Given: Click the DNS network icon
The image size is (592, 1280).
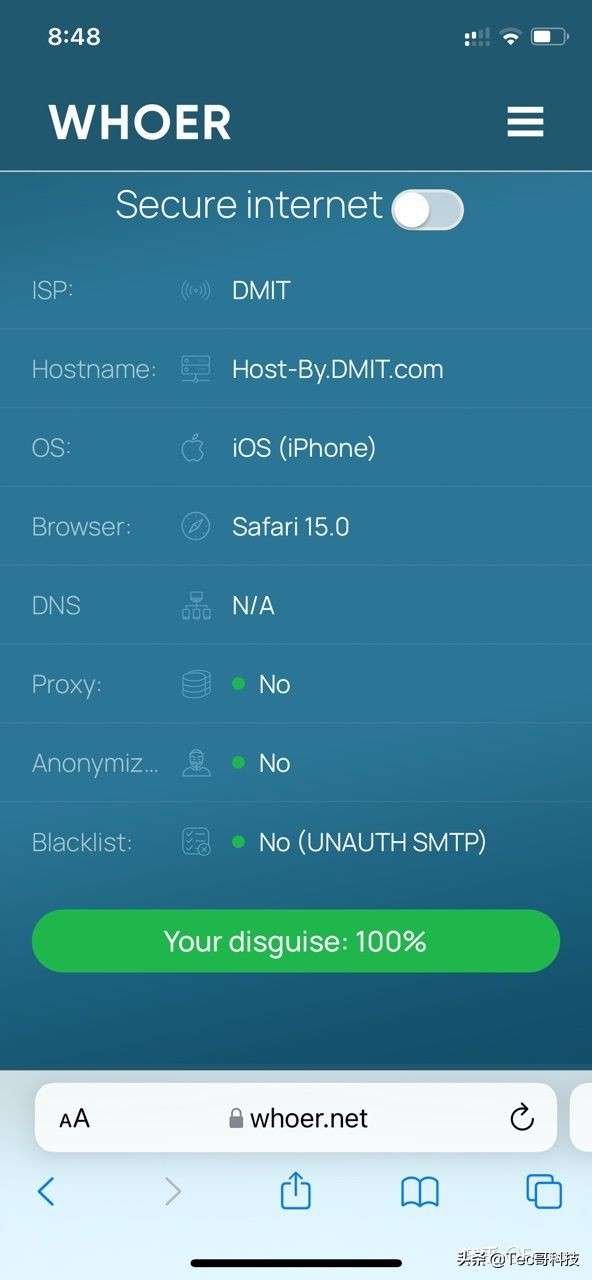Looking at the screenshot, I should [196, 605].
